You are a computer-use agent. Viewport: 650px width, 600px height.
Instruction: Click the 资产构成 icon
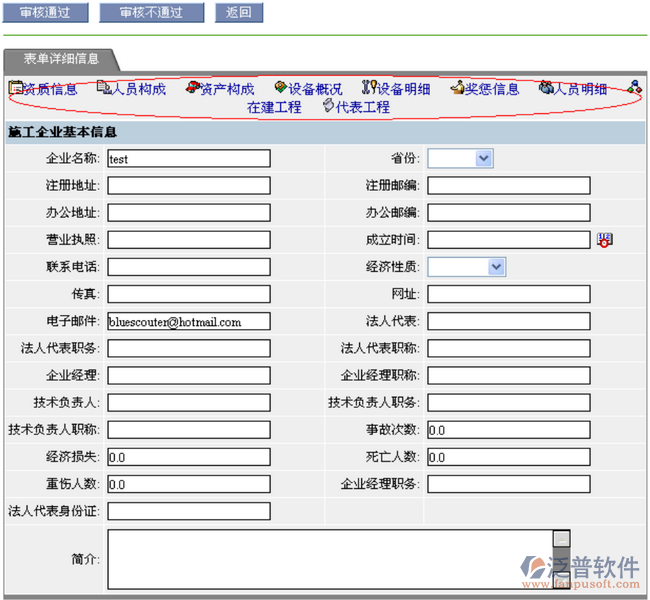pyautogui.click(x=193, y=88)
